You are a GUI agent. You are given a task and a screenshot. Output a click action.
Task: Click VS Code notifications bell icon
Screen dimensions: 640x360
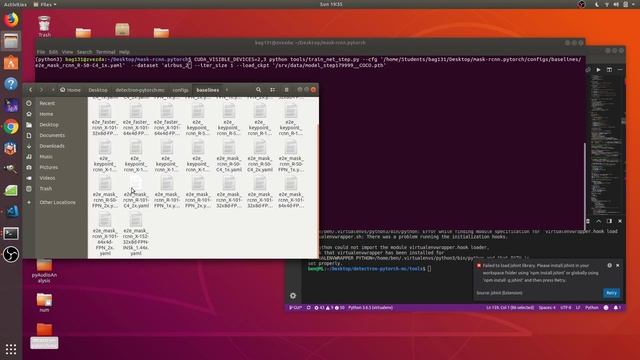click(x=617, y=308)
